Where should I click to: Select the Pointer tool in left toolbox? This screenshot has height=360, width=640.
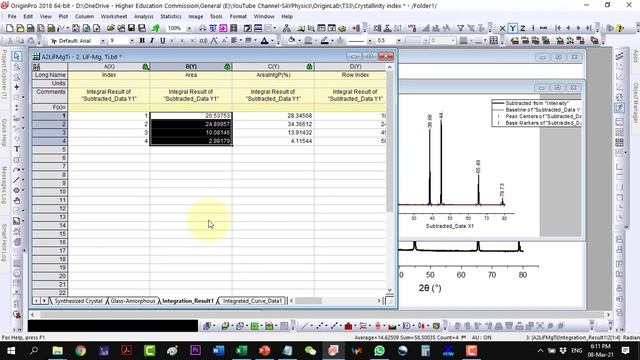coord(16,56)
